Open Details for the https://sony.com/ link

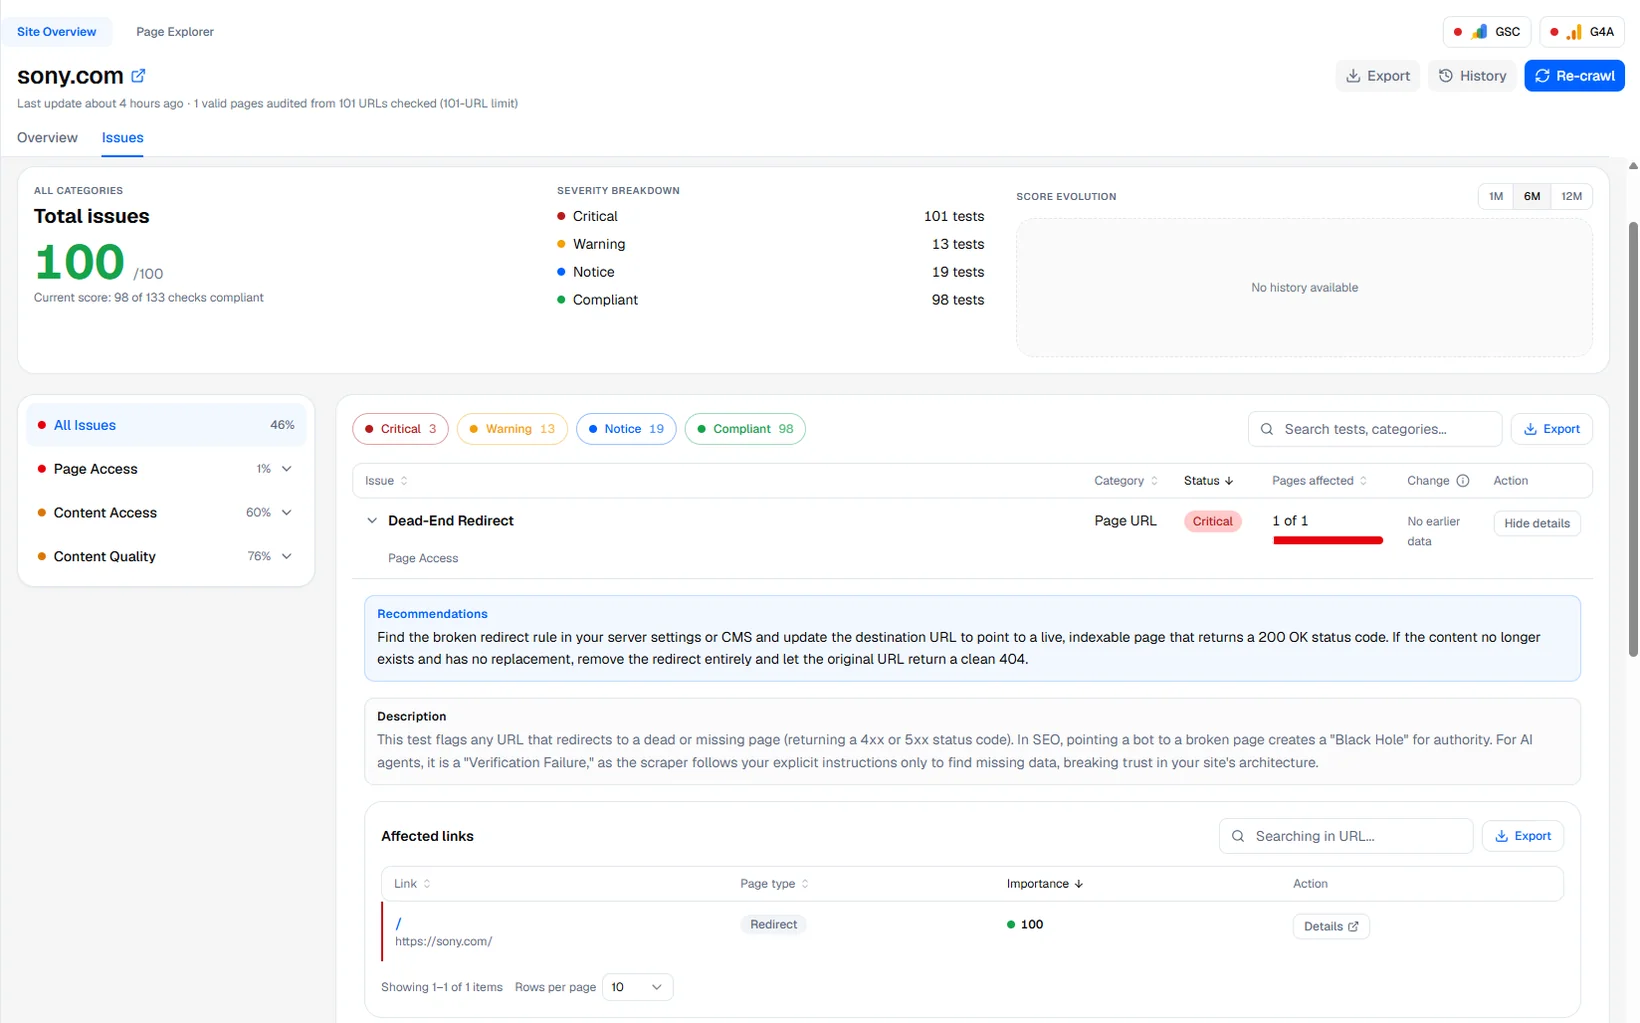pyautogui.click(x=1331, y=927)
